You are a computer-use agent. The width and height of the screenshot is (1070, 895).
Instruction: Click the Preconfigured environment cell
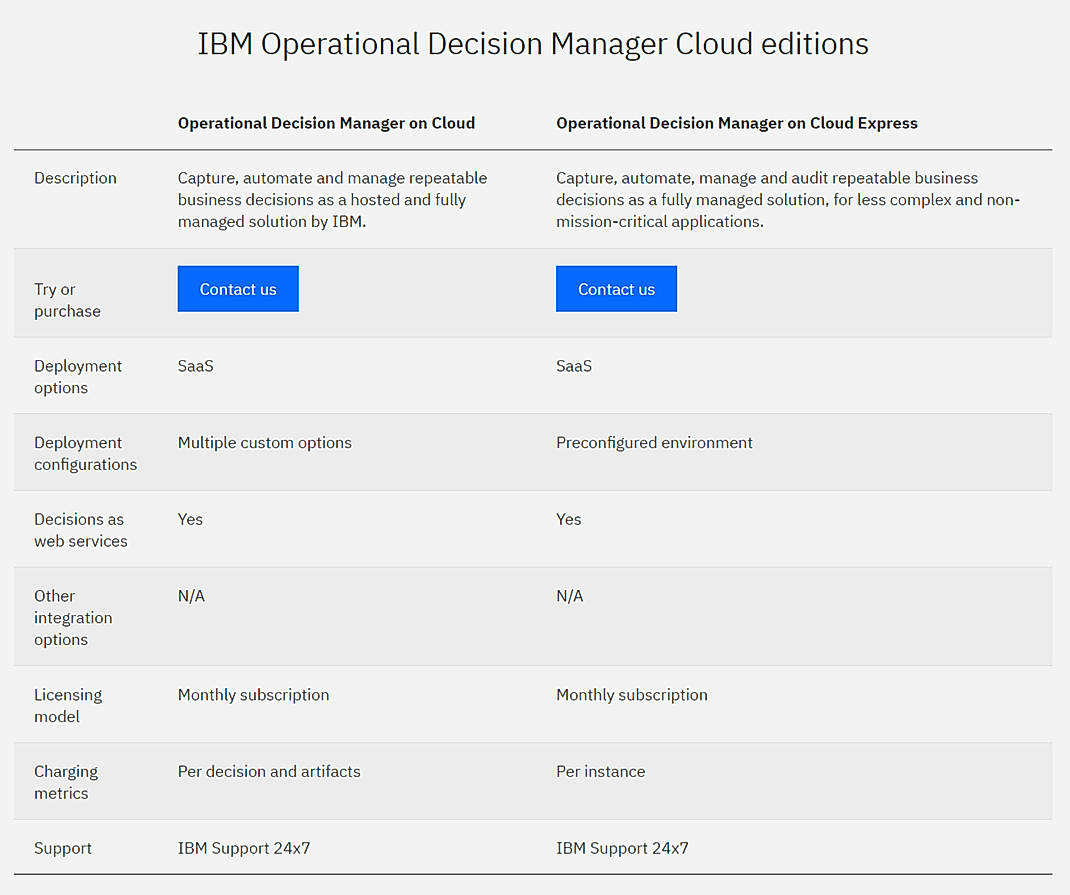[654, 443]
